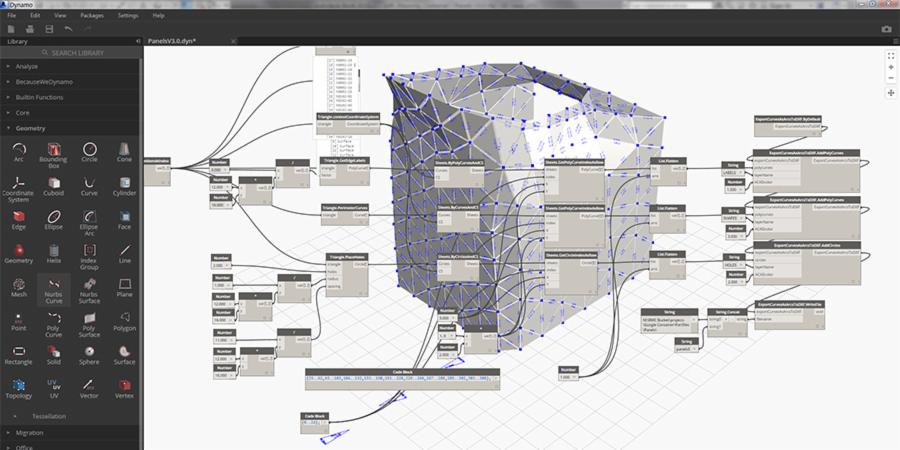Save the graph using toolbar icon
This screenshot has height=450, width=900.
(49, 29)
